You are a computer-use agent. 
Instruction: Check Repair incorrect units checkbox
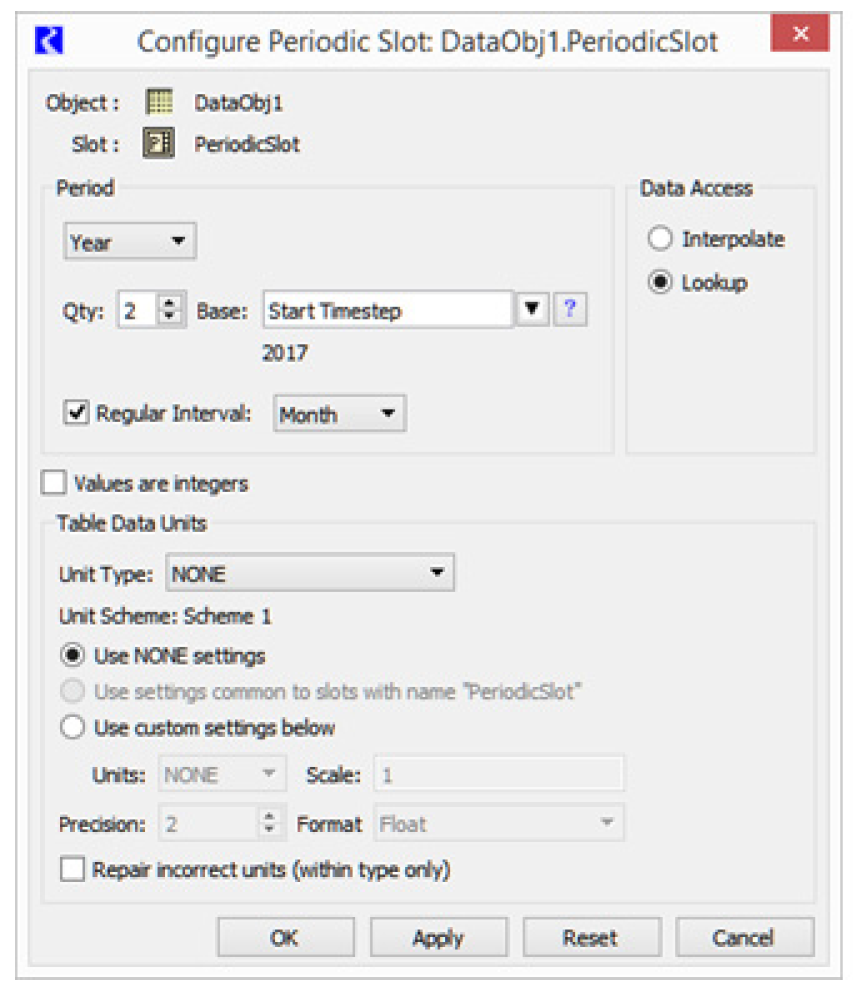(72, 869)
